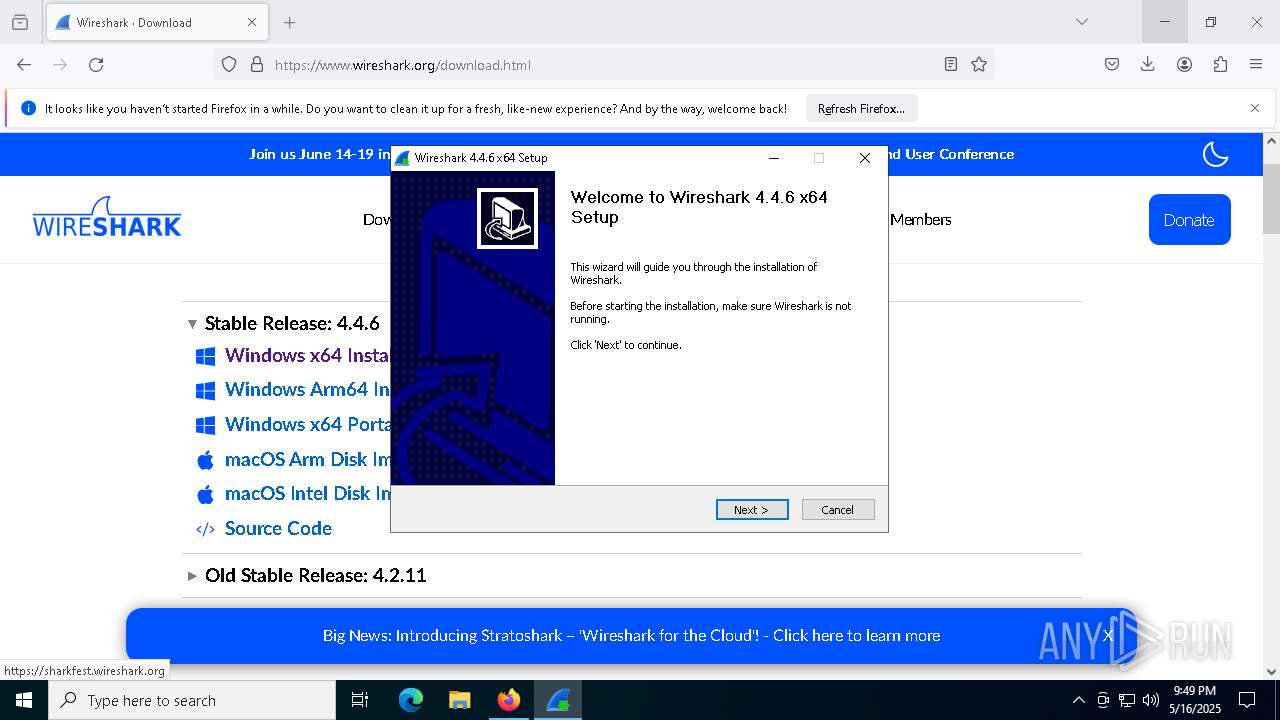The height and width of the screenshot is (720, 1280).
Task: Open the Members menu item
Action: coord(920,219)
